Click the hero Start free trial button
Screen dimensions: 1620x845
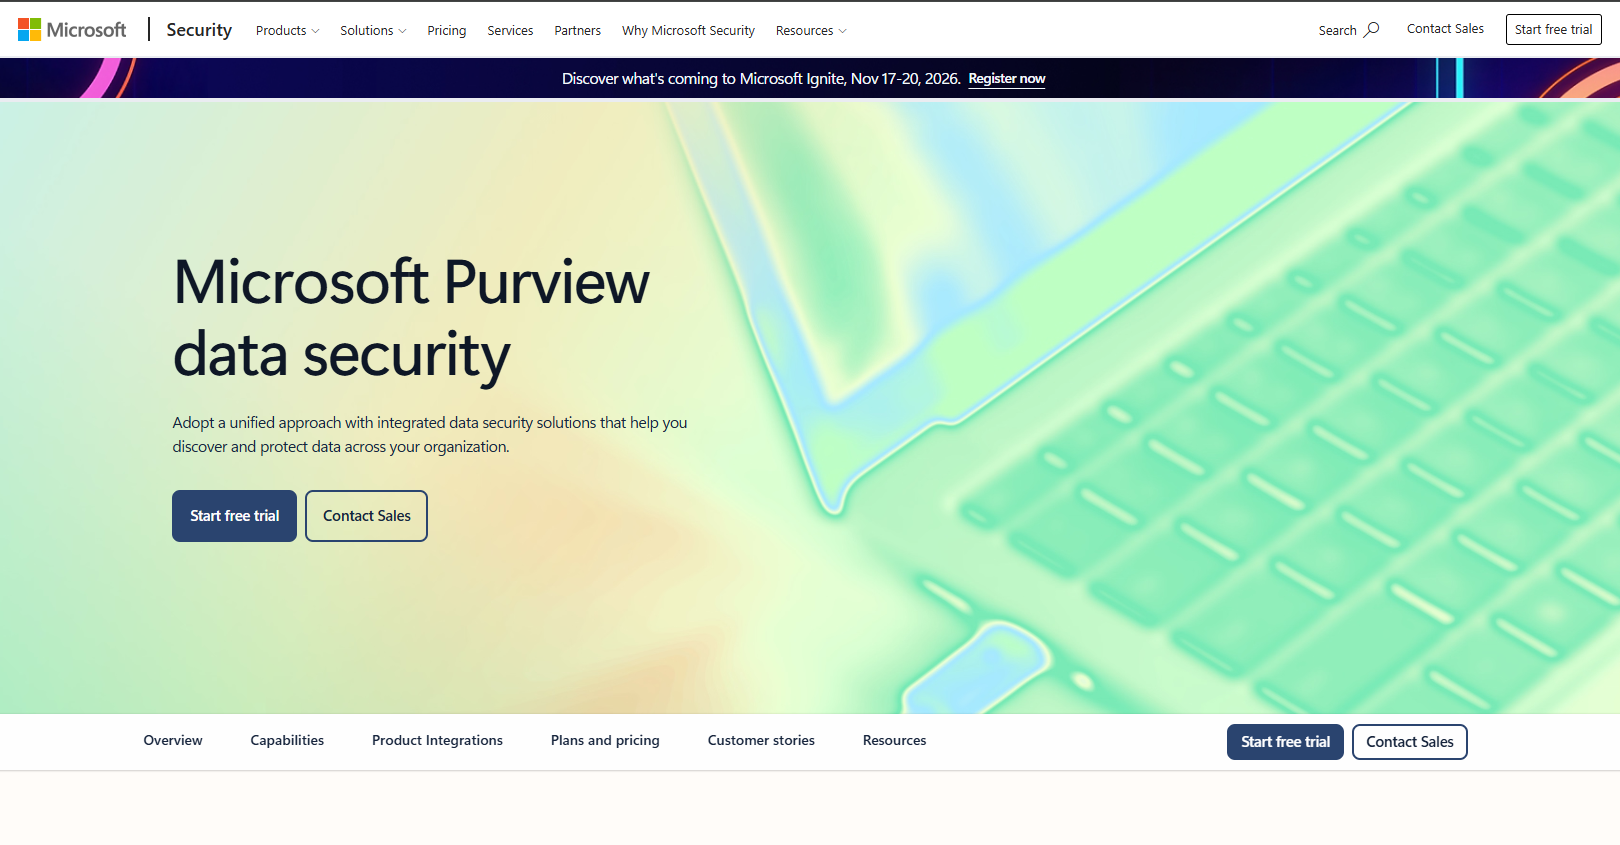234,516
